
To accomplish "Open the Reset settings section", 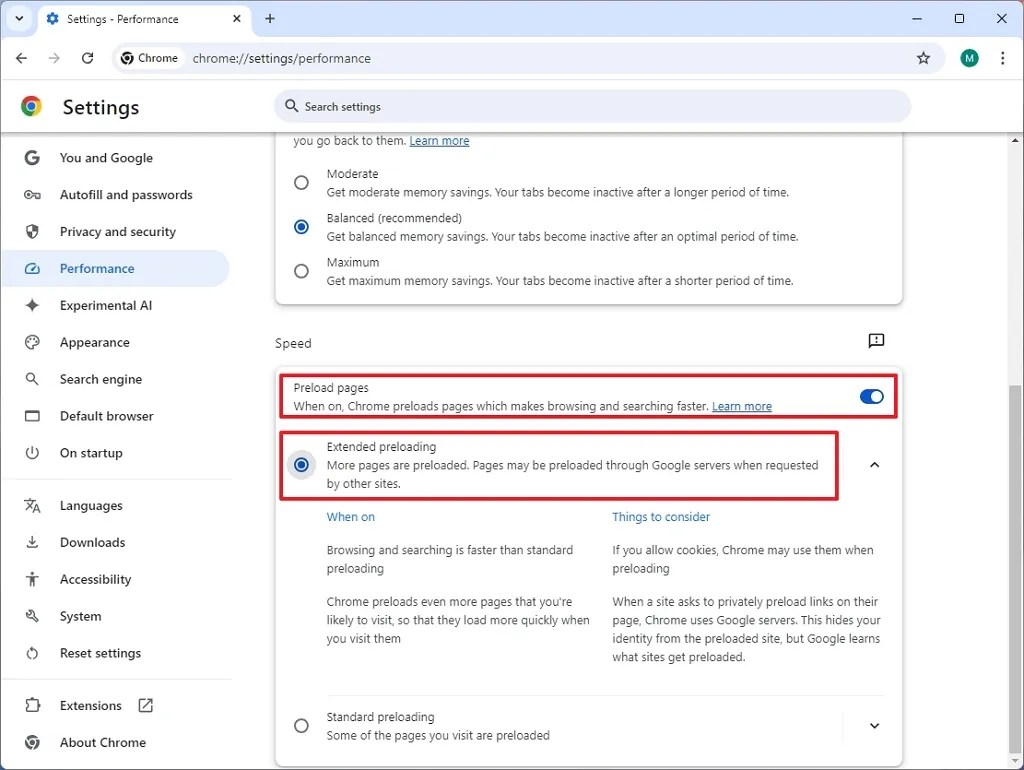I will 101,653.
